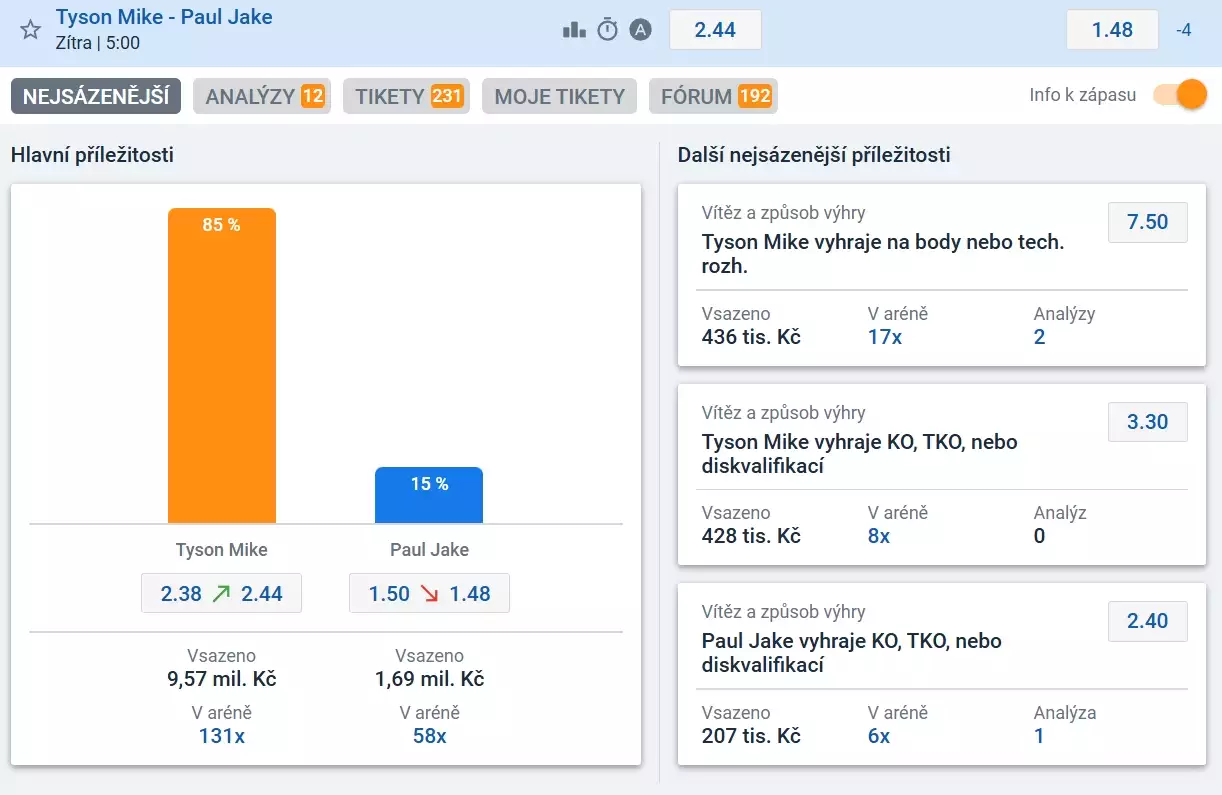Select the Moje tikety tab

pos(559,96)
